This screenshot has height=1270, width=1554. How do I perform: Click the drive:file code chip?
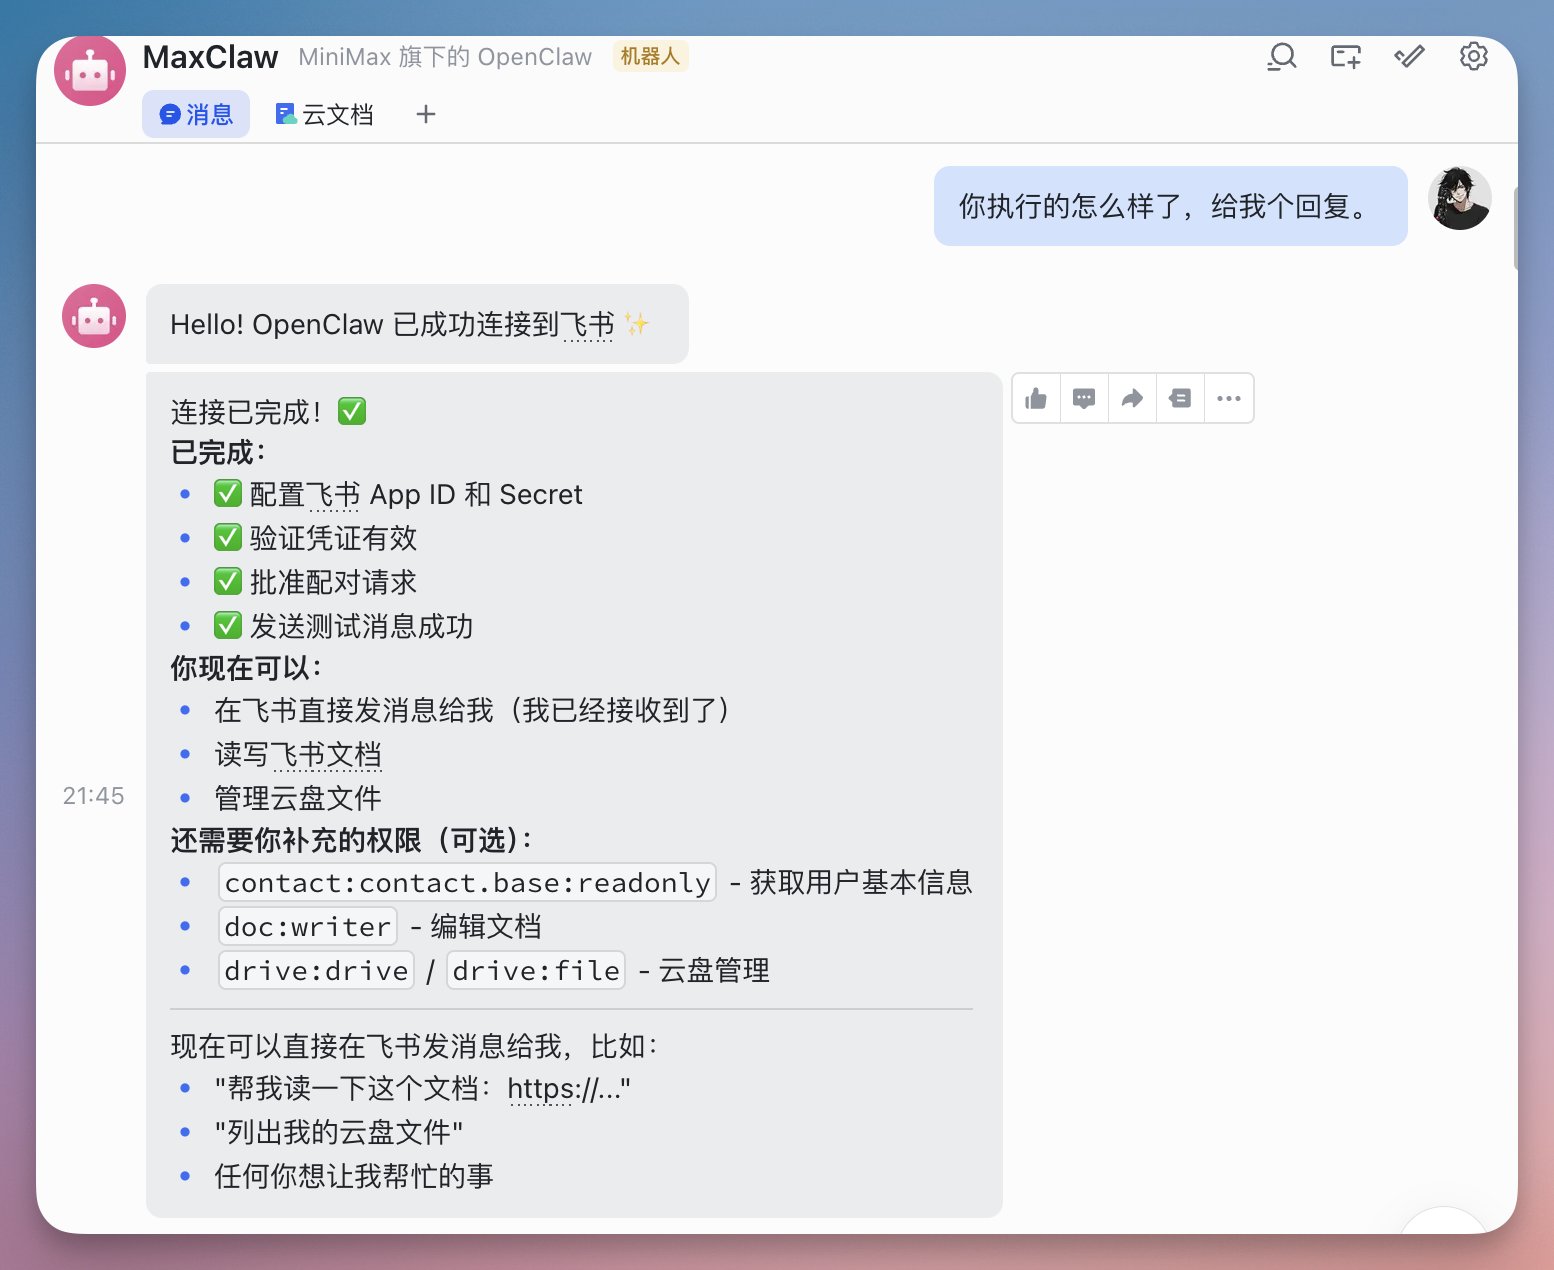click(x=536, y=970)
